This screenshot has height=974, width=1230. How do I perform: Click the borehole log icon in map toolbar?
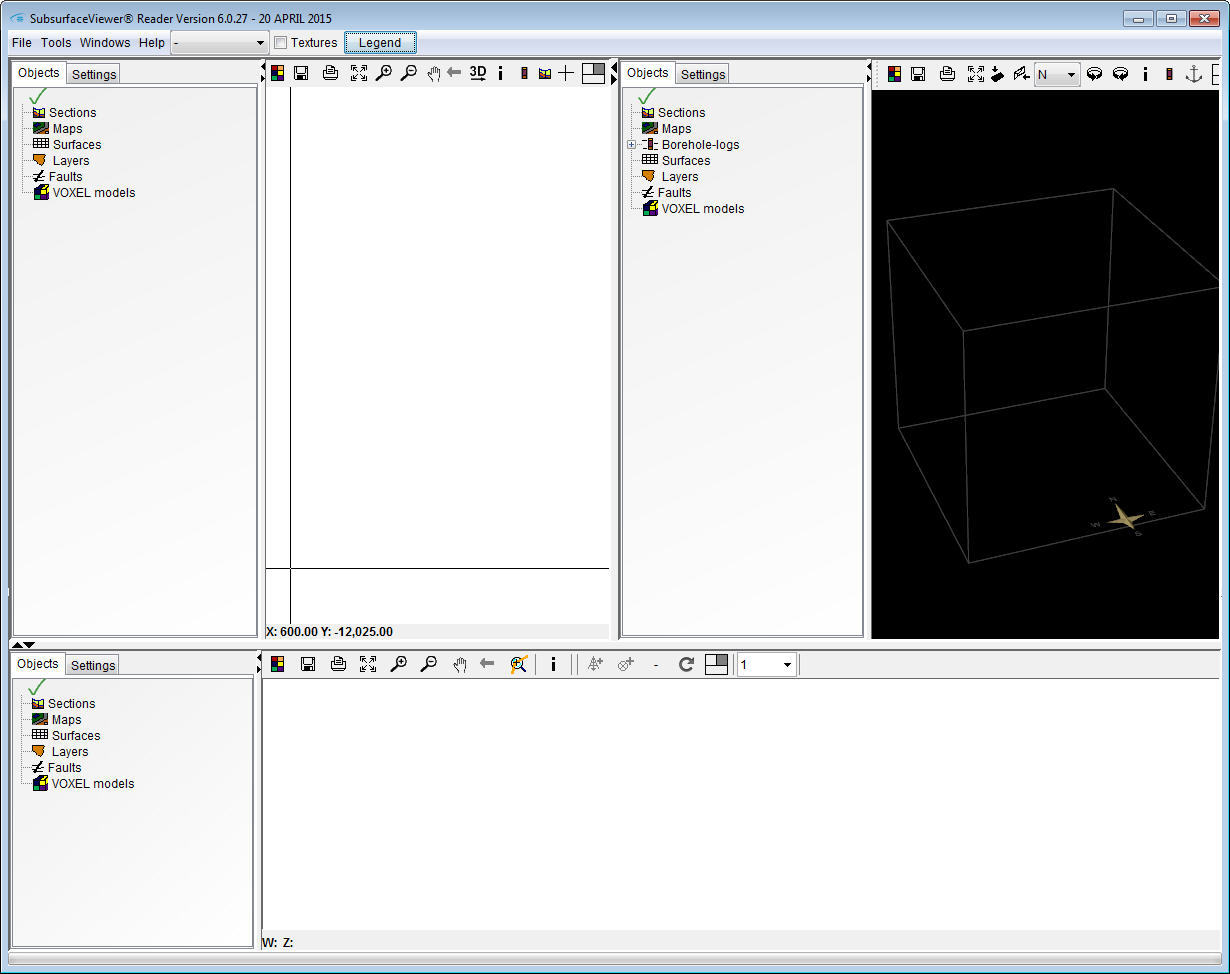pyautogui.click(x=523, y=73)
